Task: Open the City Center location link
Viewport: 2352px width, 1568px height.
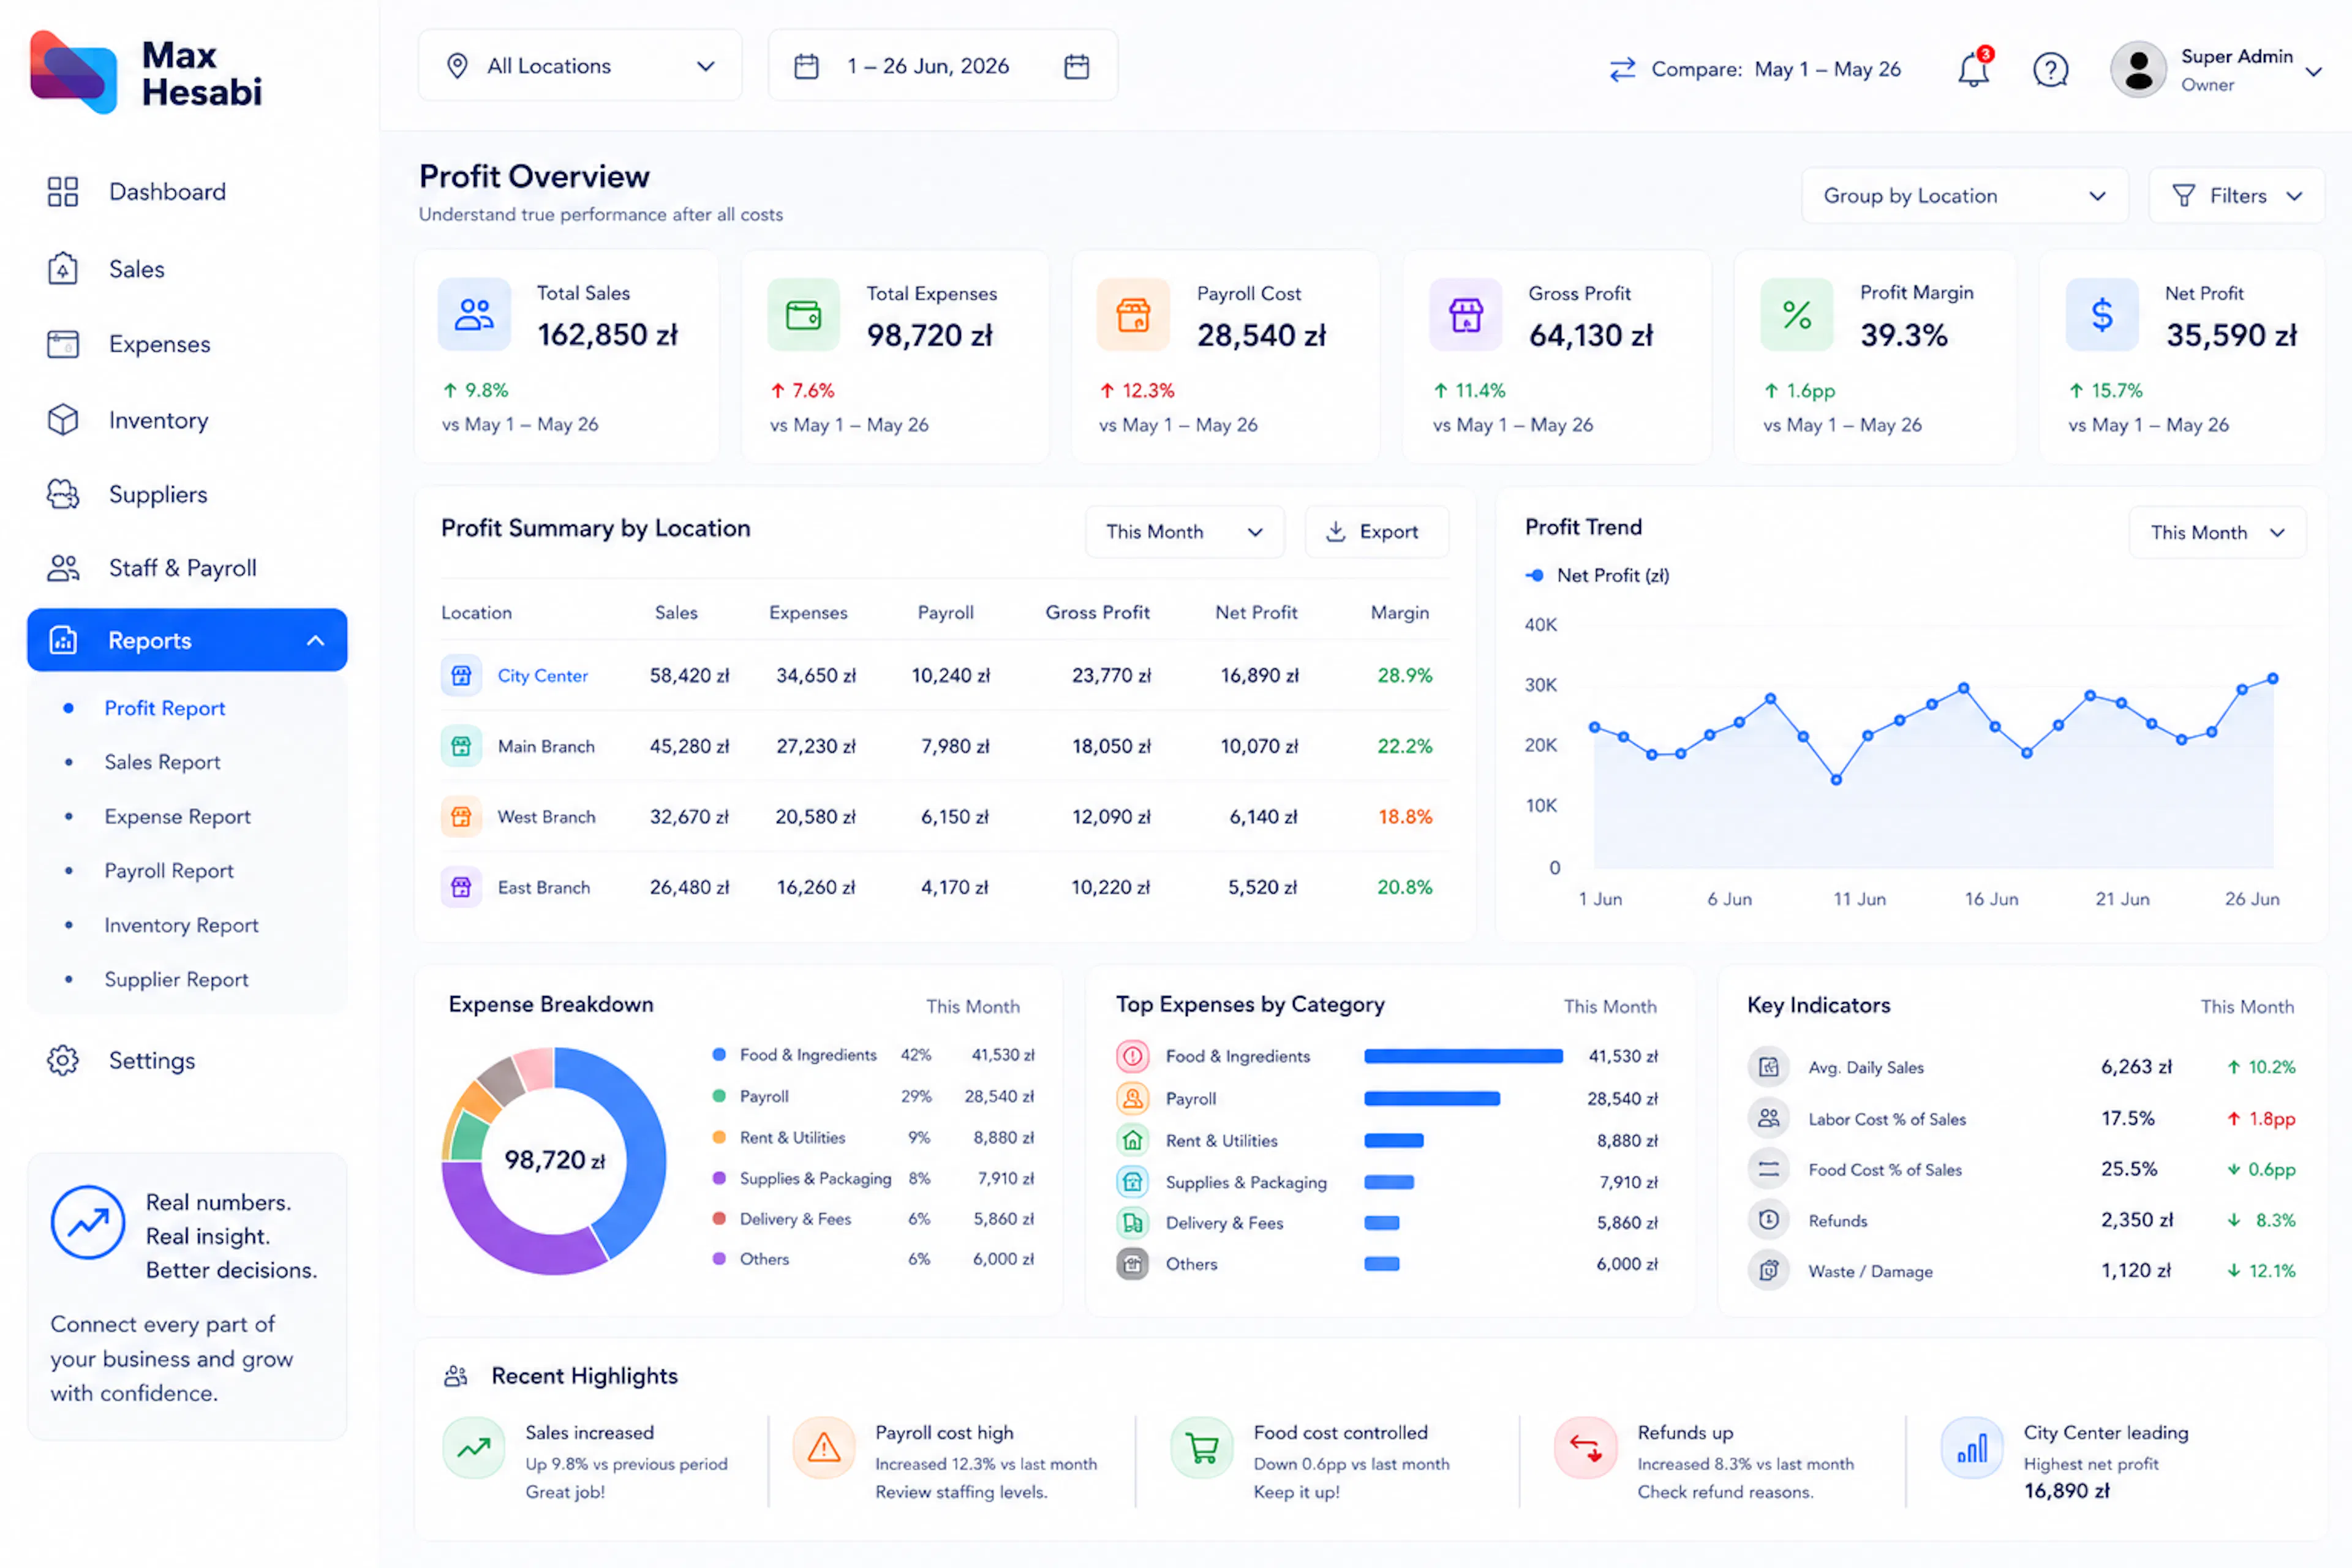Action: coord(543,676)
